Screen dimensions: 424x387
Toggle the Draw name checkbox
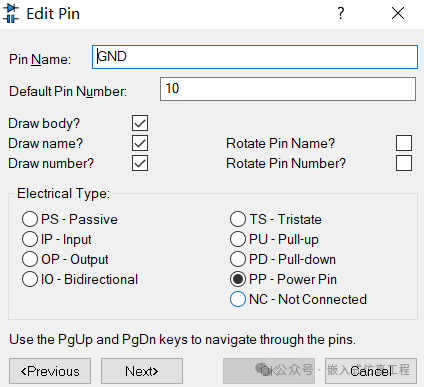click(x=140, y=143)
